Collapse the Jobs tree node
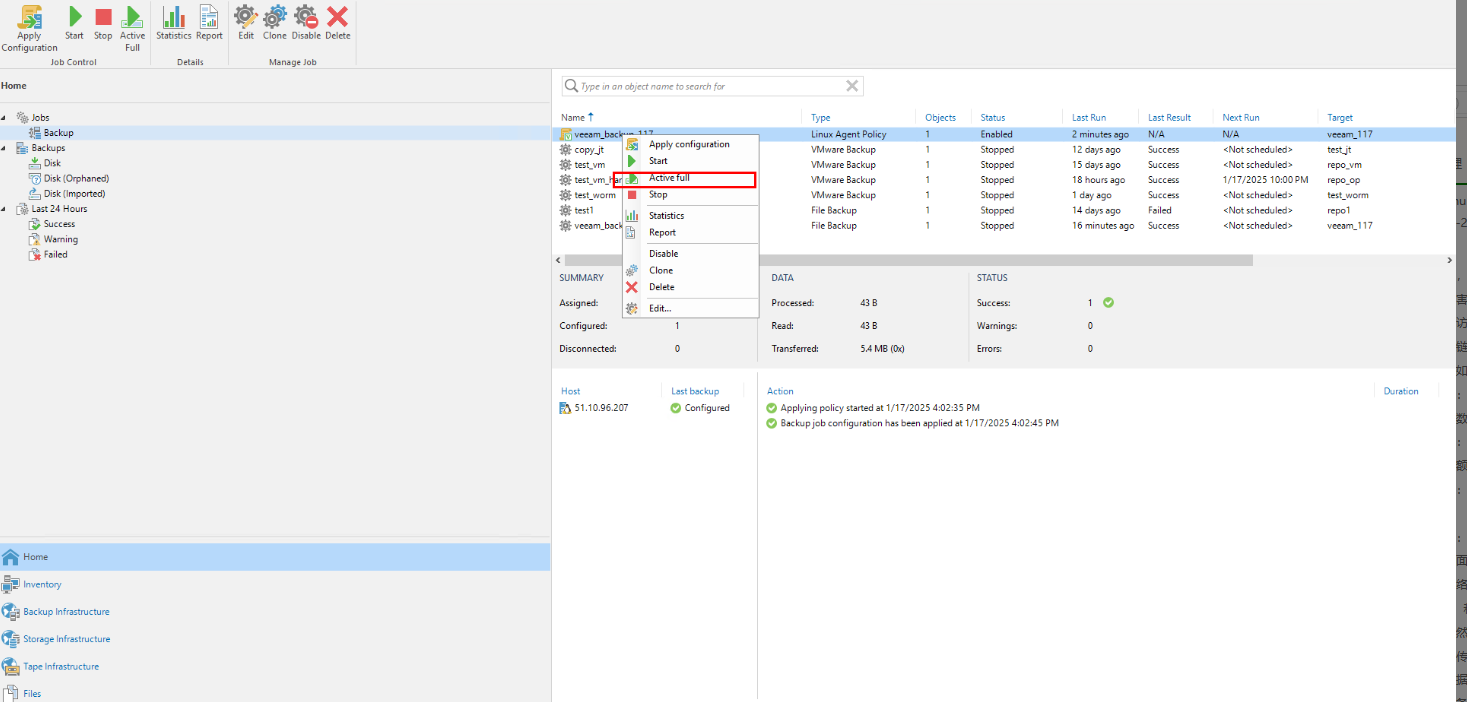 [x=4, y=118]
